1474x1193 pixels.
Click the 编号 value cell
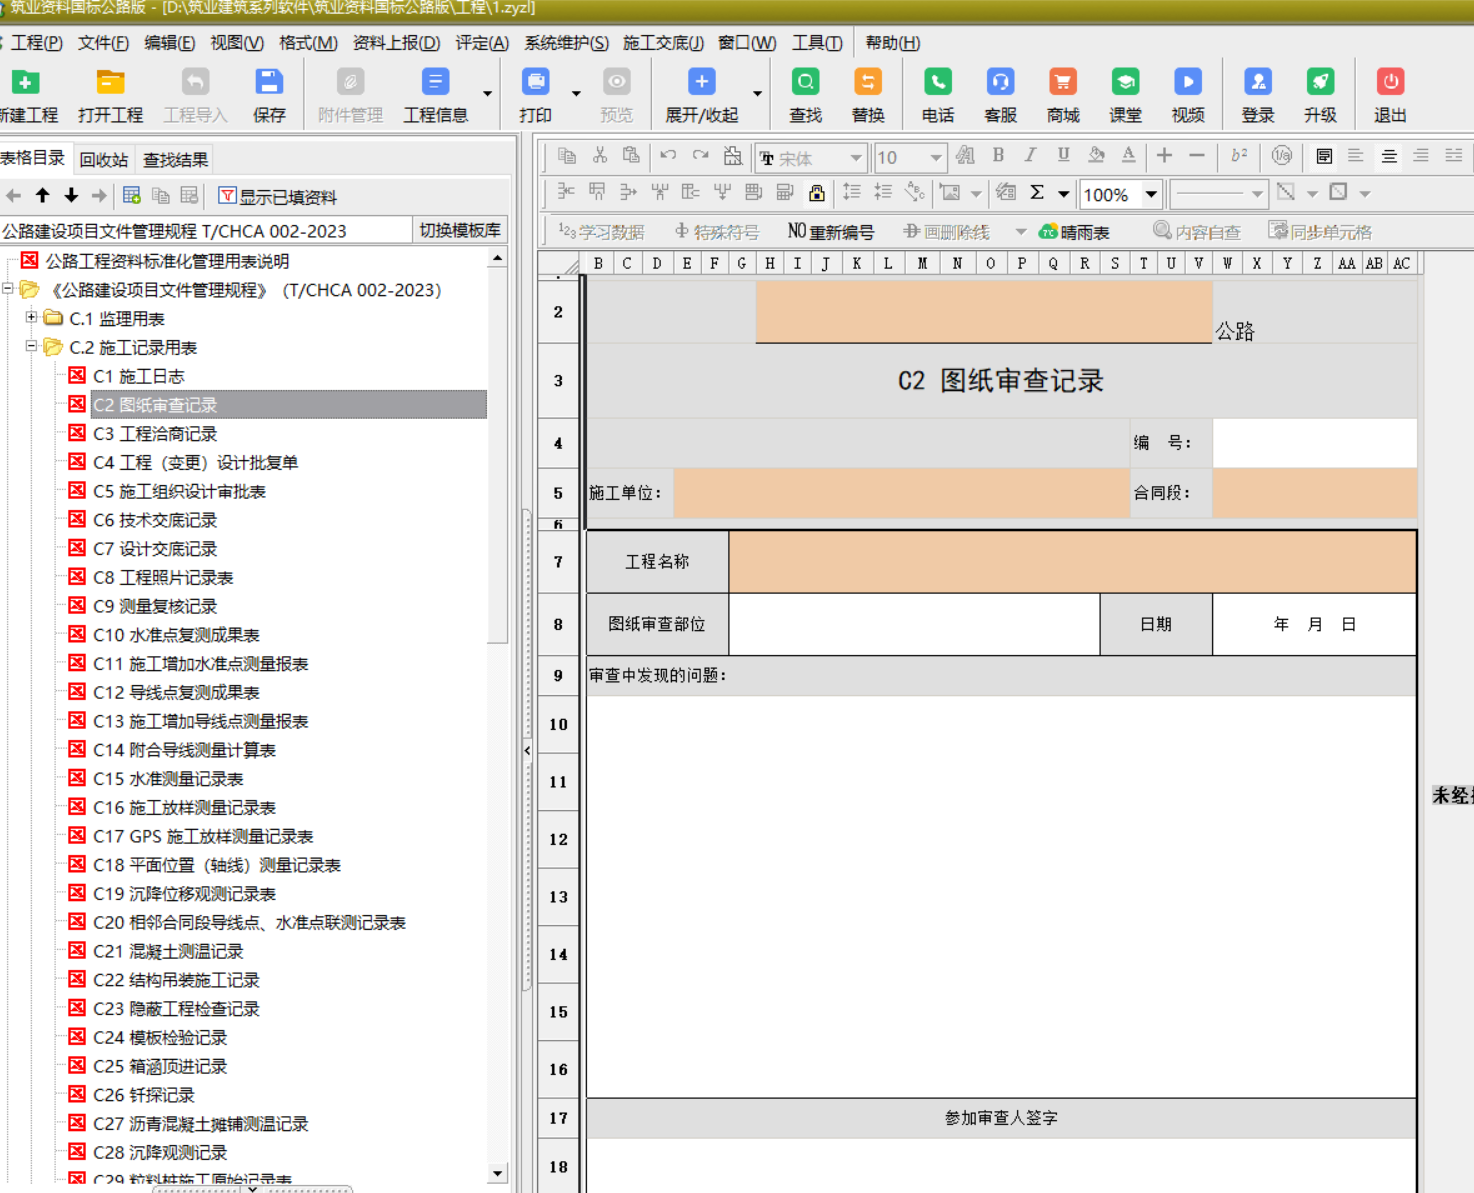point(1314,443)
